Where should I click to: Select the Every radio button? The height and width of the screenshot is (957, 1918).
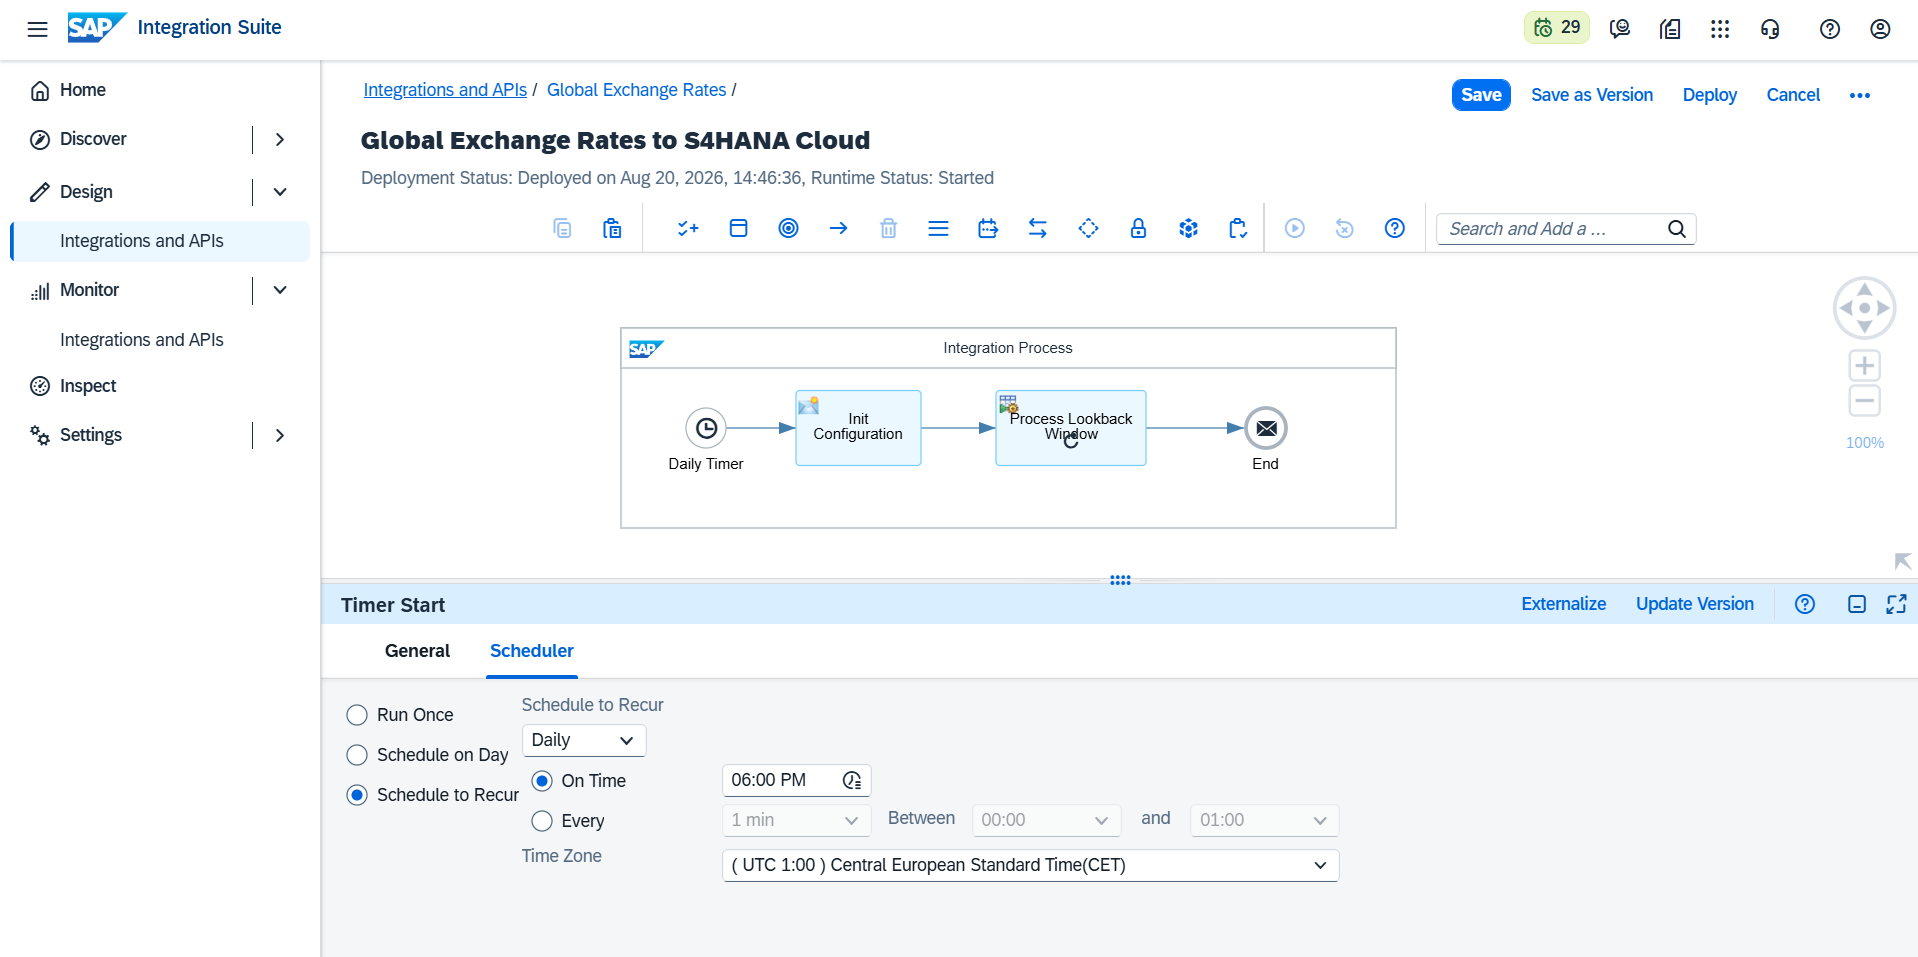coord(542,821)
